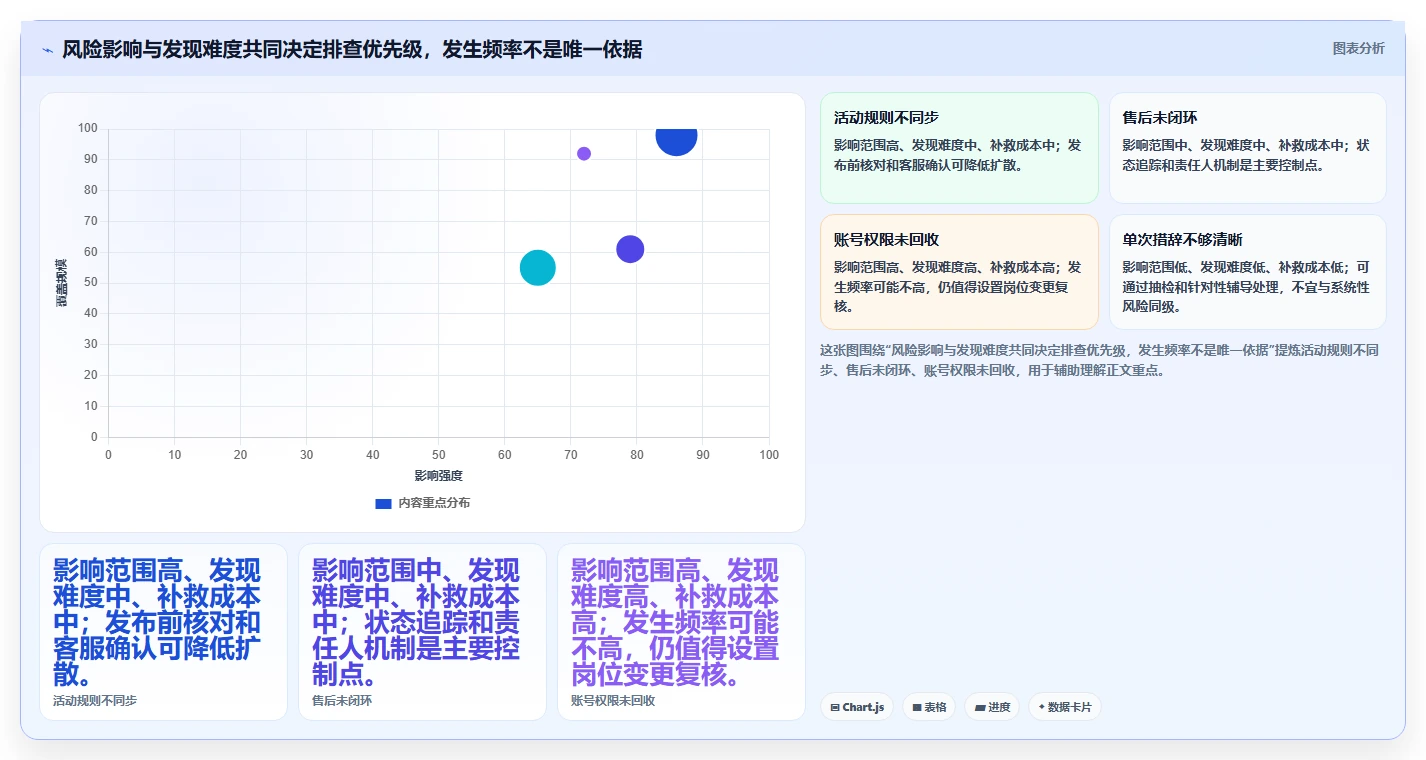Screen dimensions: 1426x760
Task: Click the large indigo statistic mentioning 状态追踪
Action: click(416, 622)
